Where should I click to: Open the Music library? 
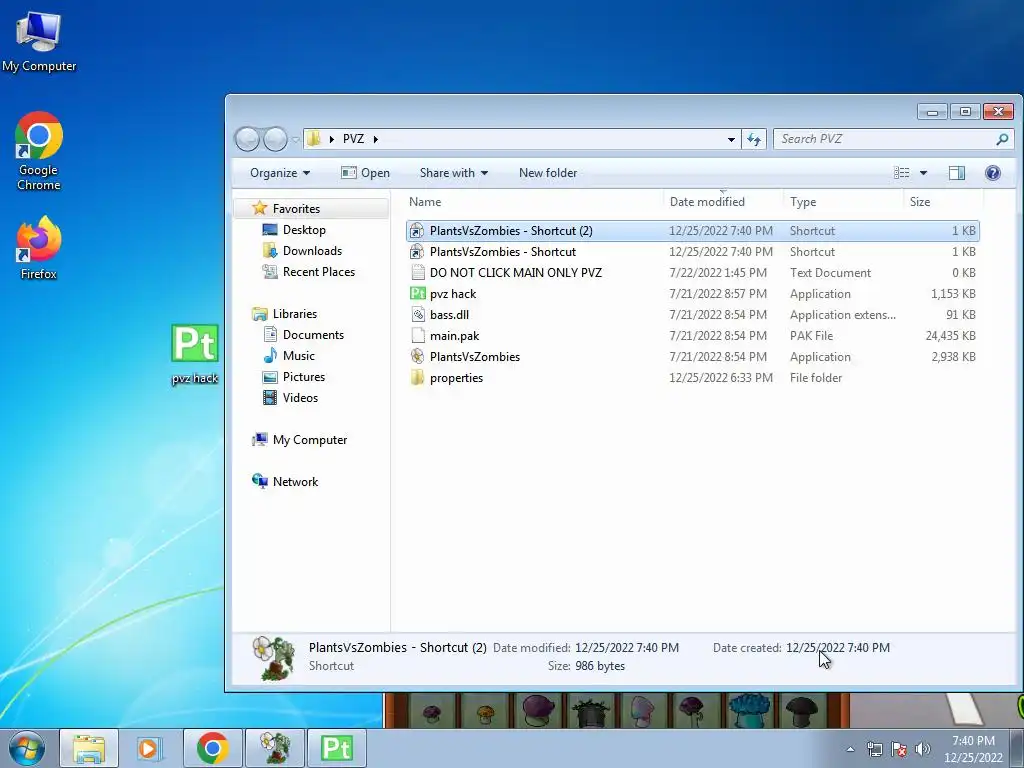(298, 355)
